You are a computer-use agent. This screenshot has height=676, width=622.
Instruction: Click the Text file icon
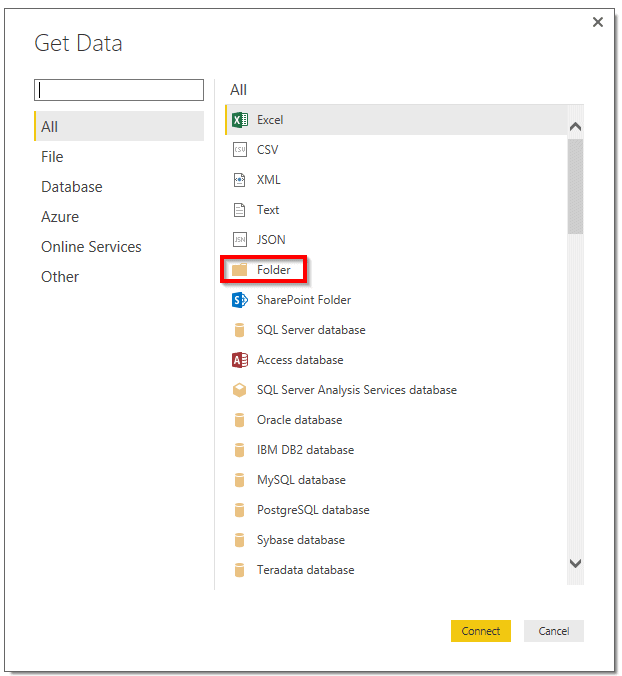click(239, 210)
